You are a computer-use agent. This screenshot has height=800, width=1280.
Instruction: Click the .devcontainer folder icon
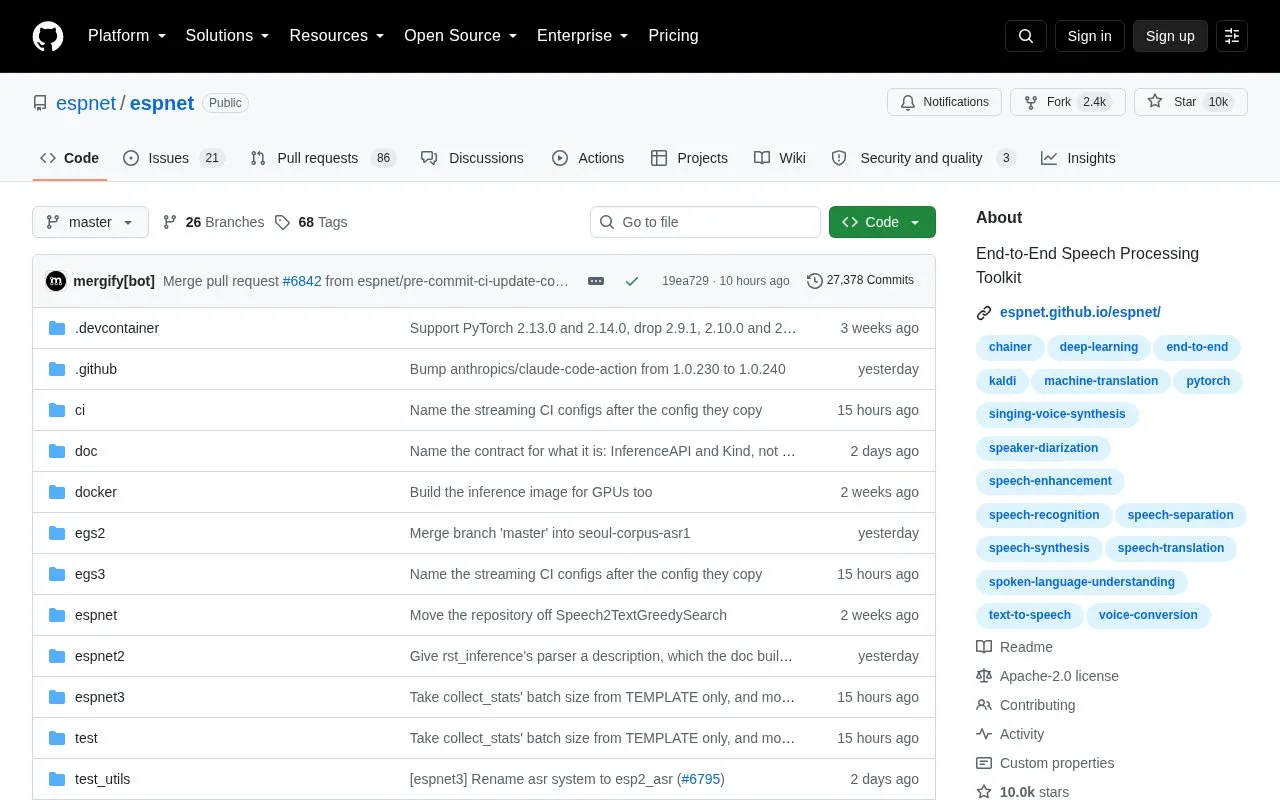tap(57, 328)
